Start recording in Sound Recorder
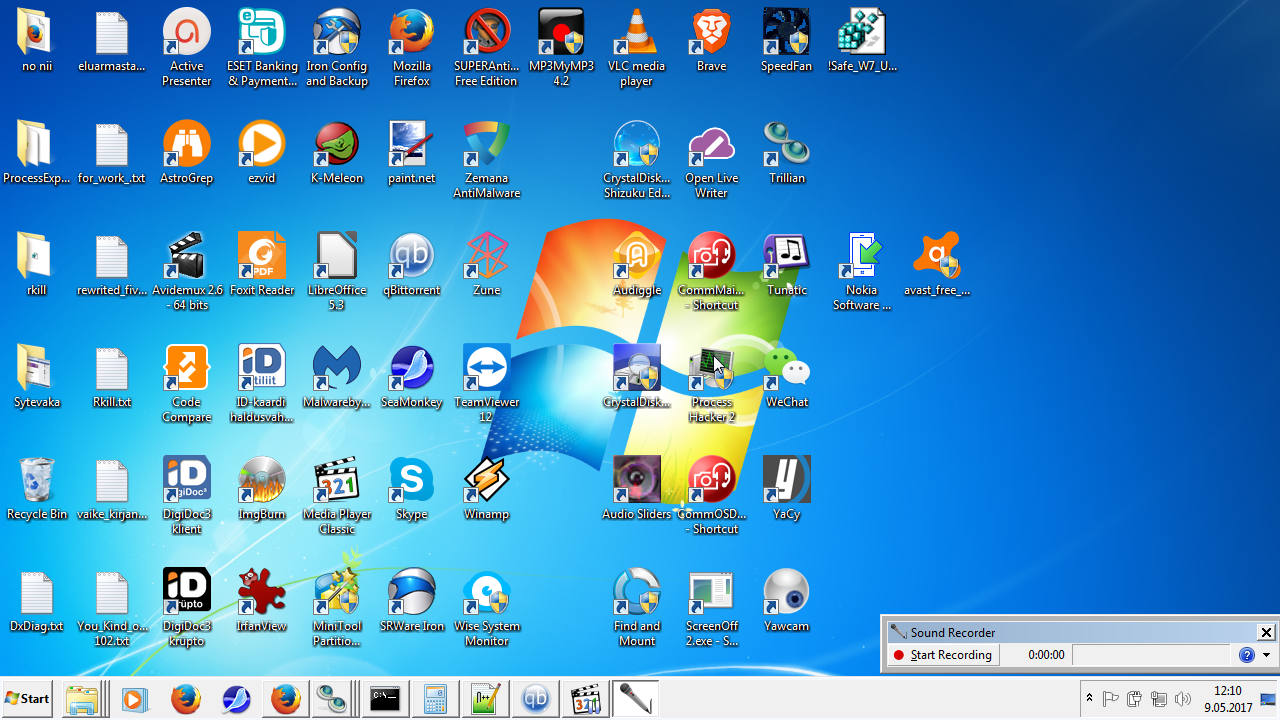The image size is (1280, 720). coord(944,655)
